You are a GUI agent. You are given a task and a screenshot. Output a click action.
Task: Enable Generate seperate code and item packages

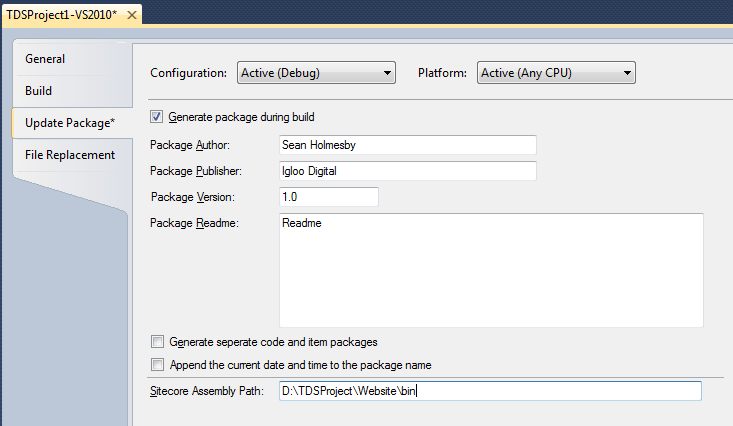[157, 342]
